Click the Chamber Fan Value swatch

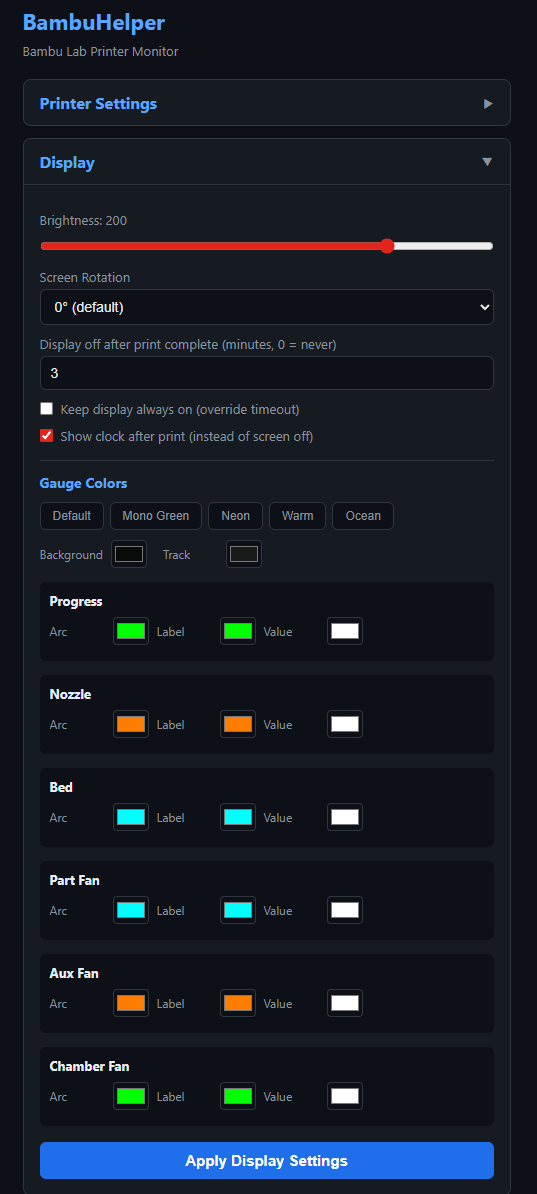pyautogui.click(x=345, y=1097)
